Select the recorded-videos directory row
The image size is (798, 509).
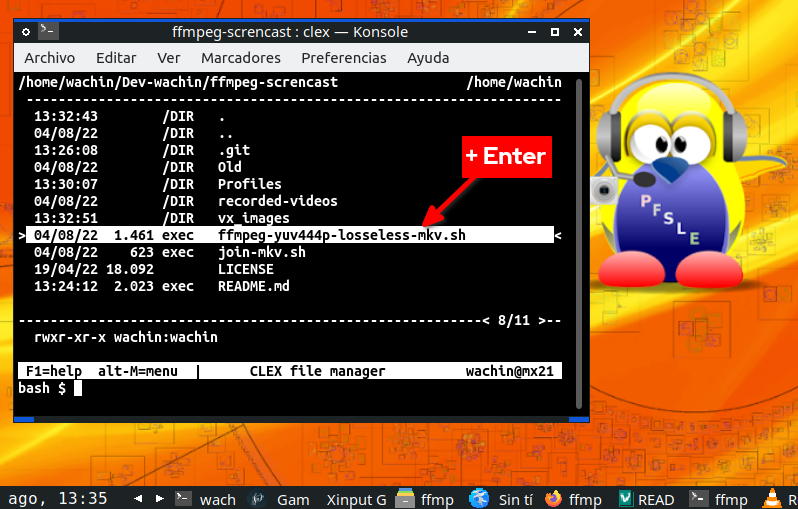pyautogui.click(x=290, y=201)
